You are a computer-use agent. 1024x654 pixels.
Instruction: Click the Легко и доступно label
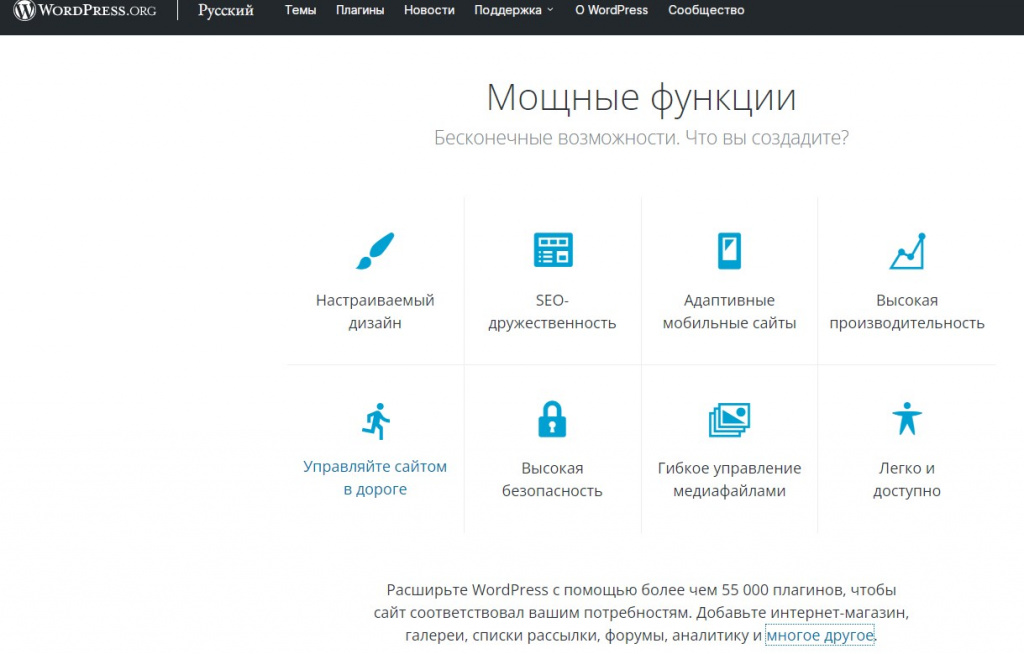(x=907, y=480)
